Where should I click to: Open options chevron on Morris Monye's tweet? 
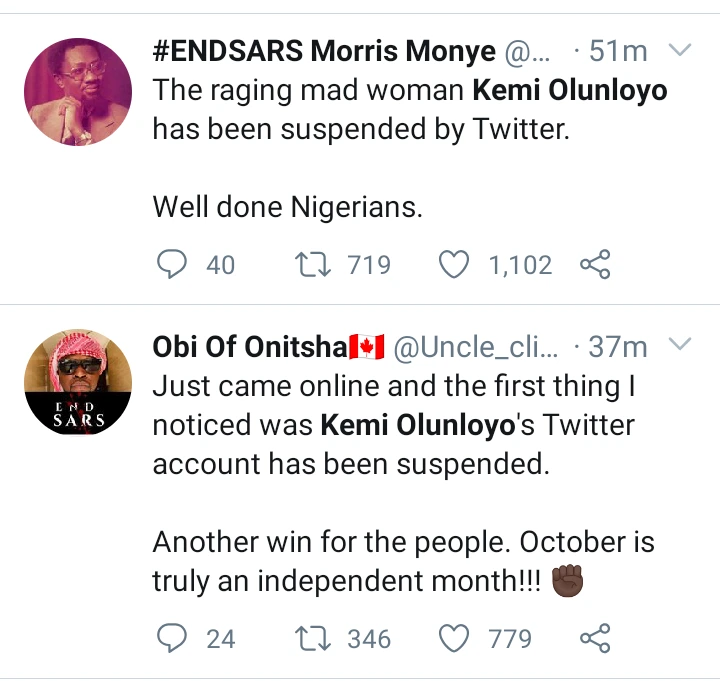pos(678,49)
